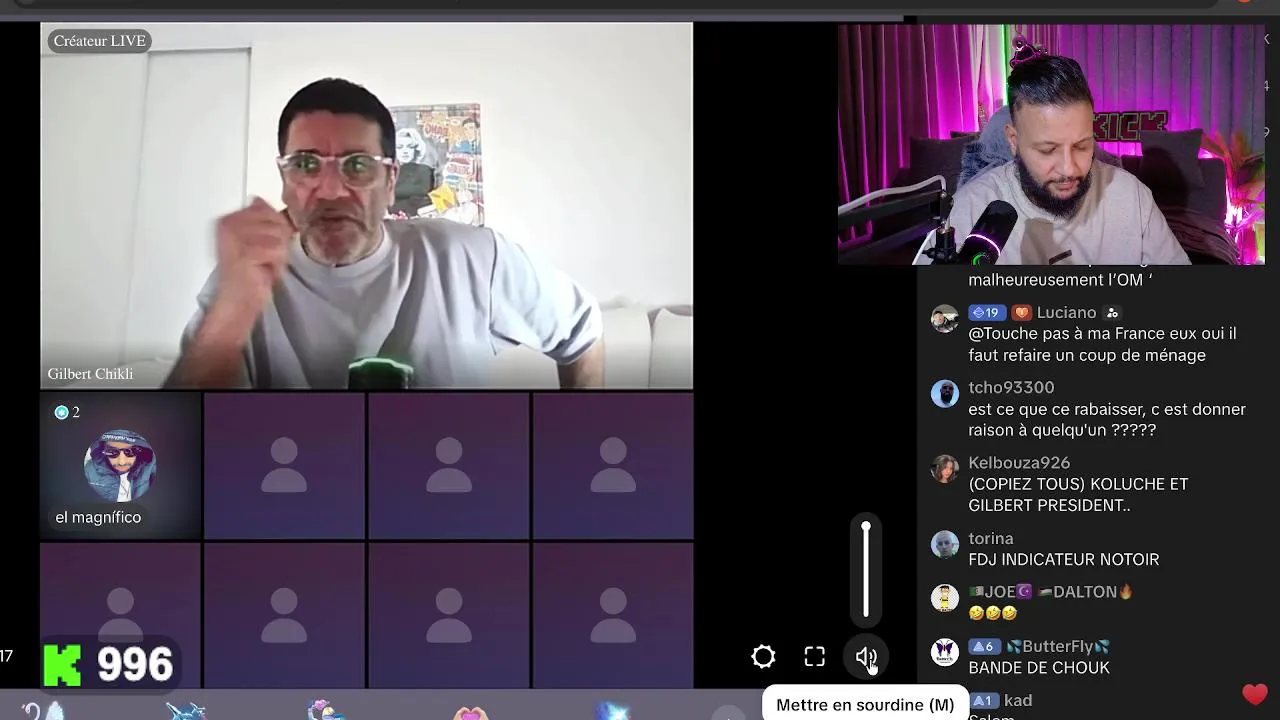Click the coin count badge above el magnífico
The width and height of the screenshot is (1280, 720).
67,412
